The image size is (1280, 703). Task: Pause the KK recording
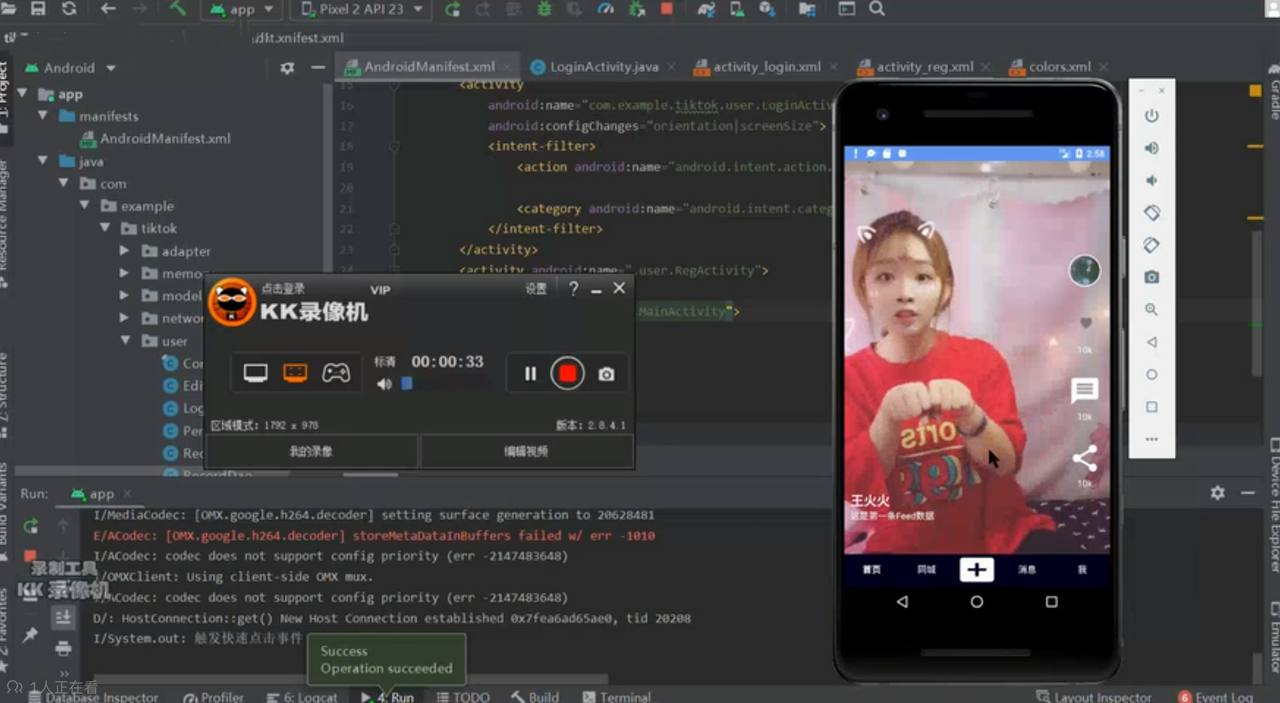pyautogui.click(x=530, y=374)
